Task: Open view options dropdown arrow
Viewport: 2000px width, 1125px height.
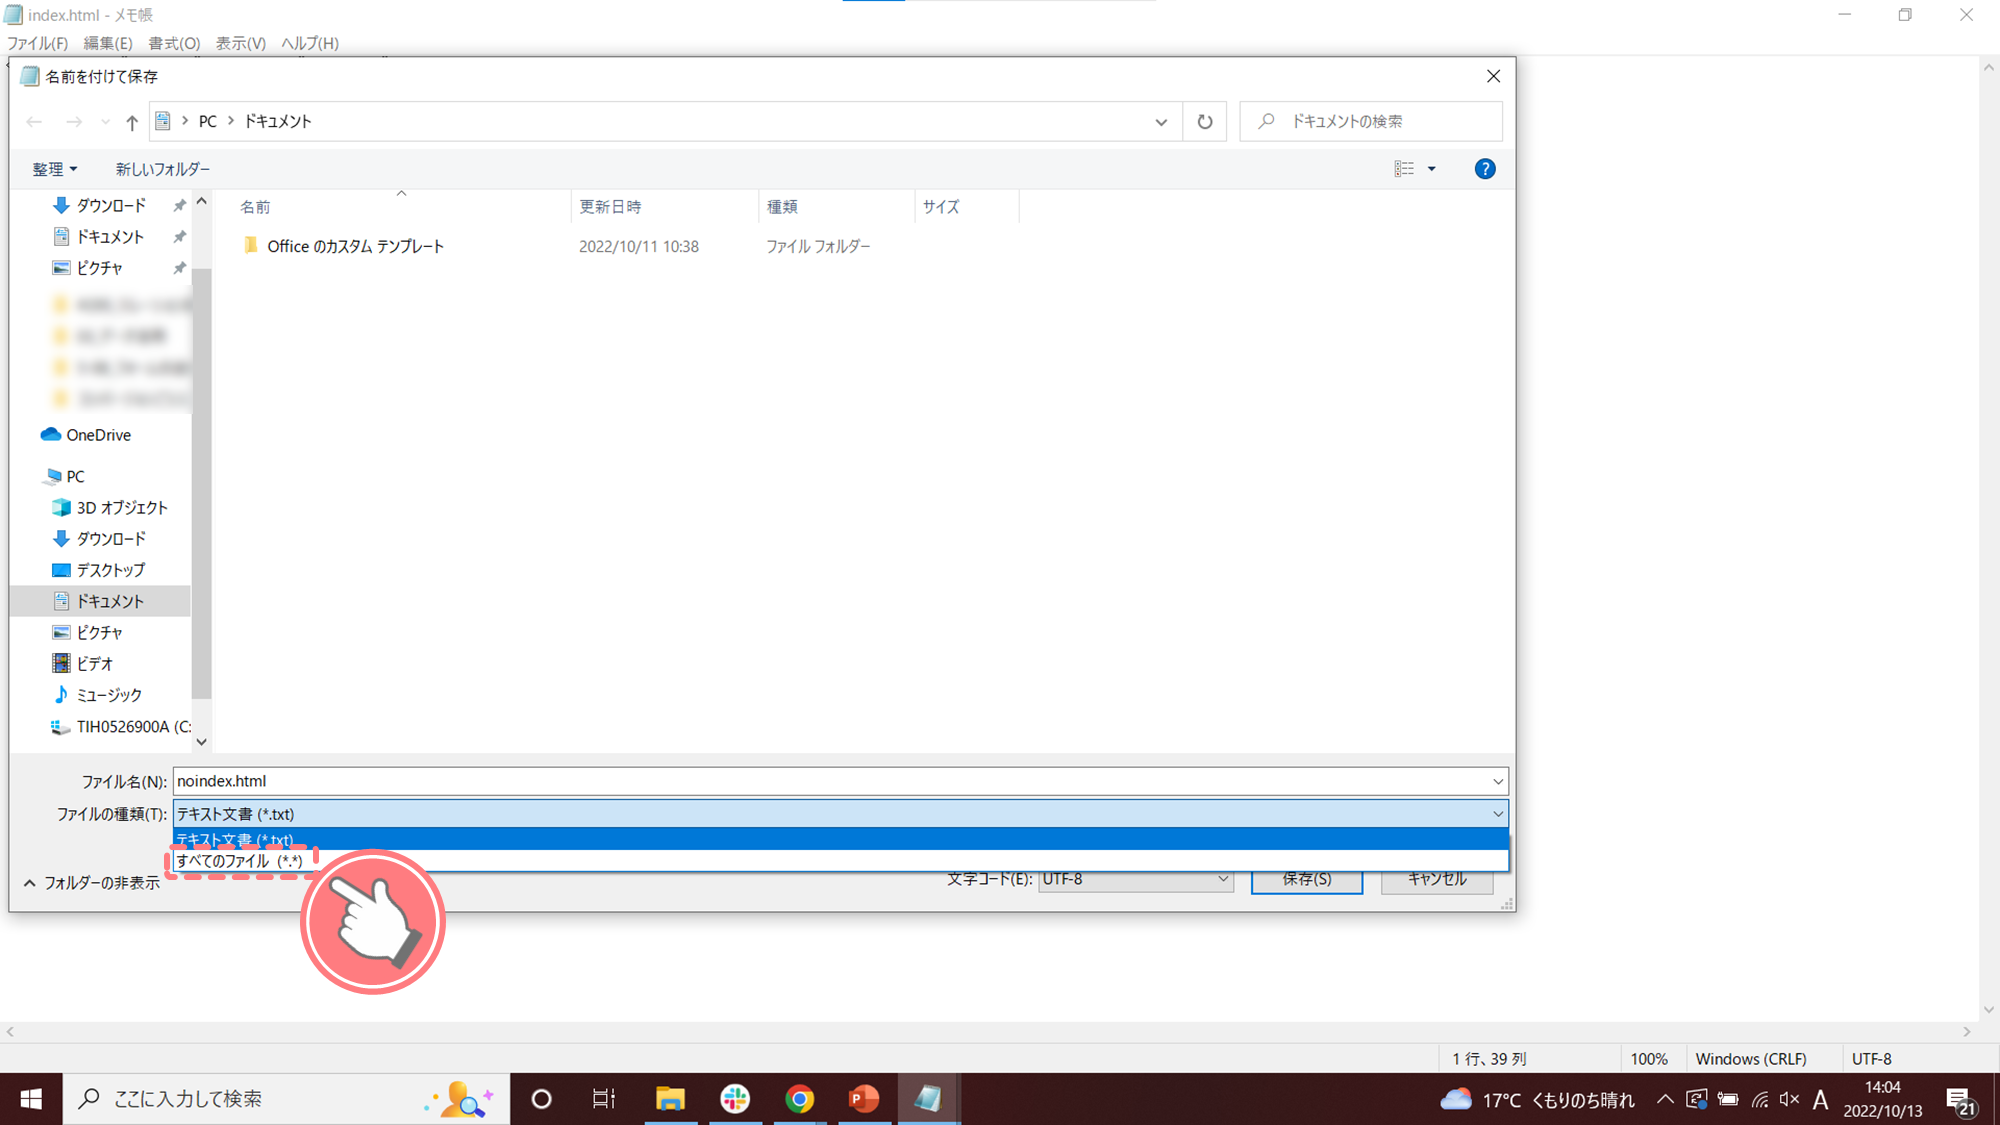Action: (1432, 169)
